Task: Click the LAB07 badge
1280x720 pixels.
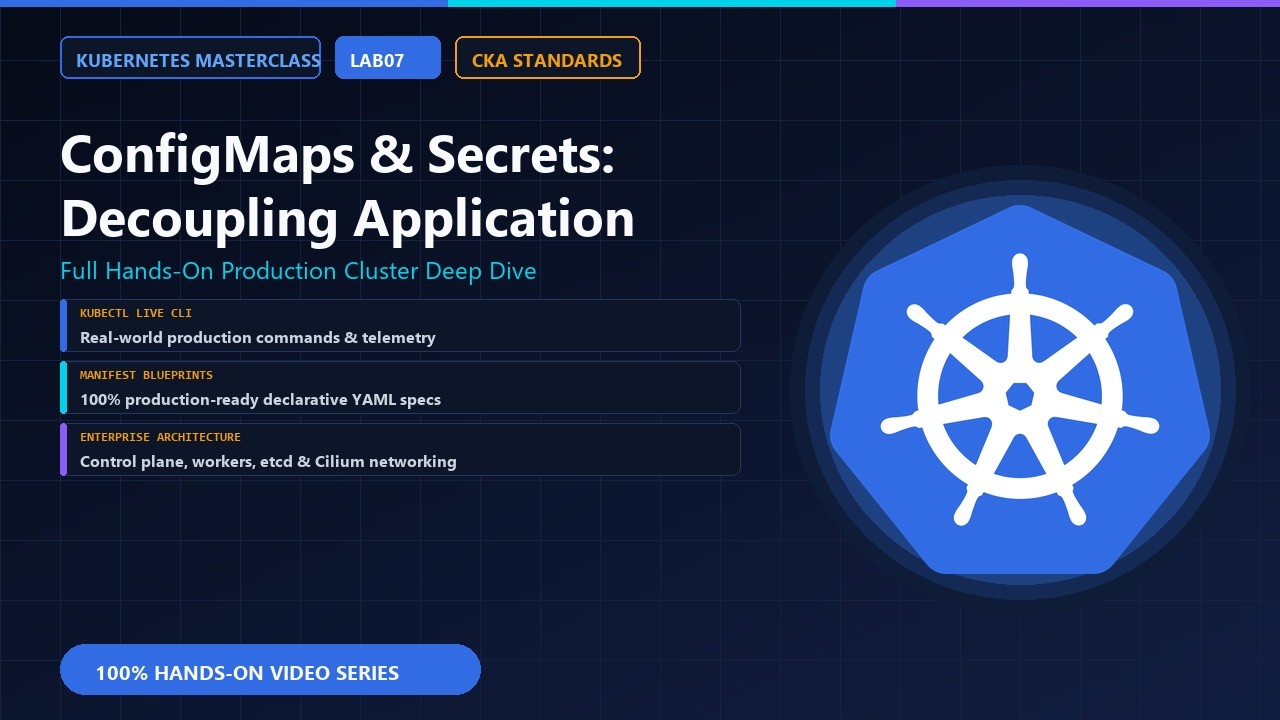Action: pyautogui.click(x=388, y=58)
